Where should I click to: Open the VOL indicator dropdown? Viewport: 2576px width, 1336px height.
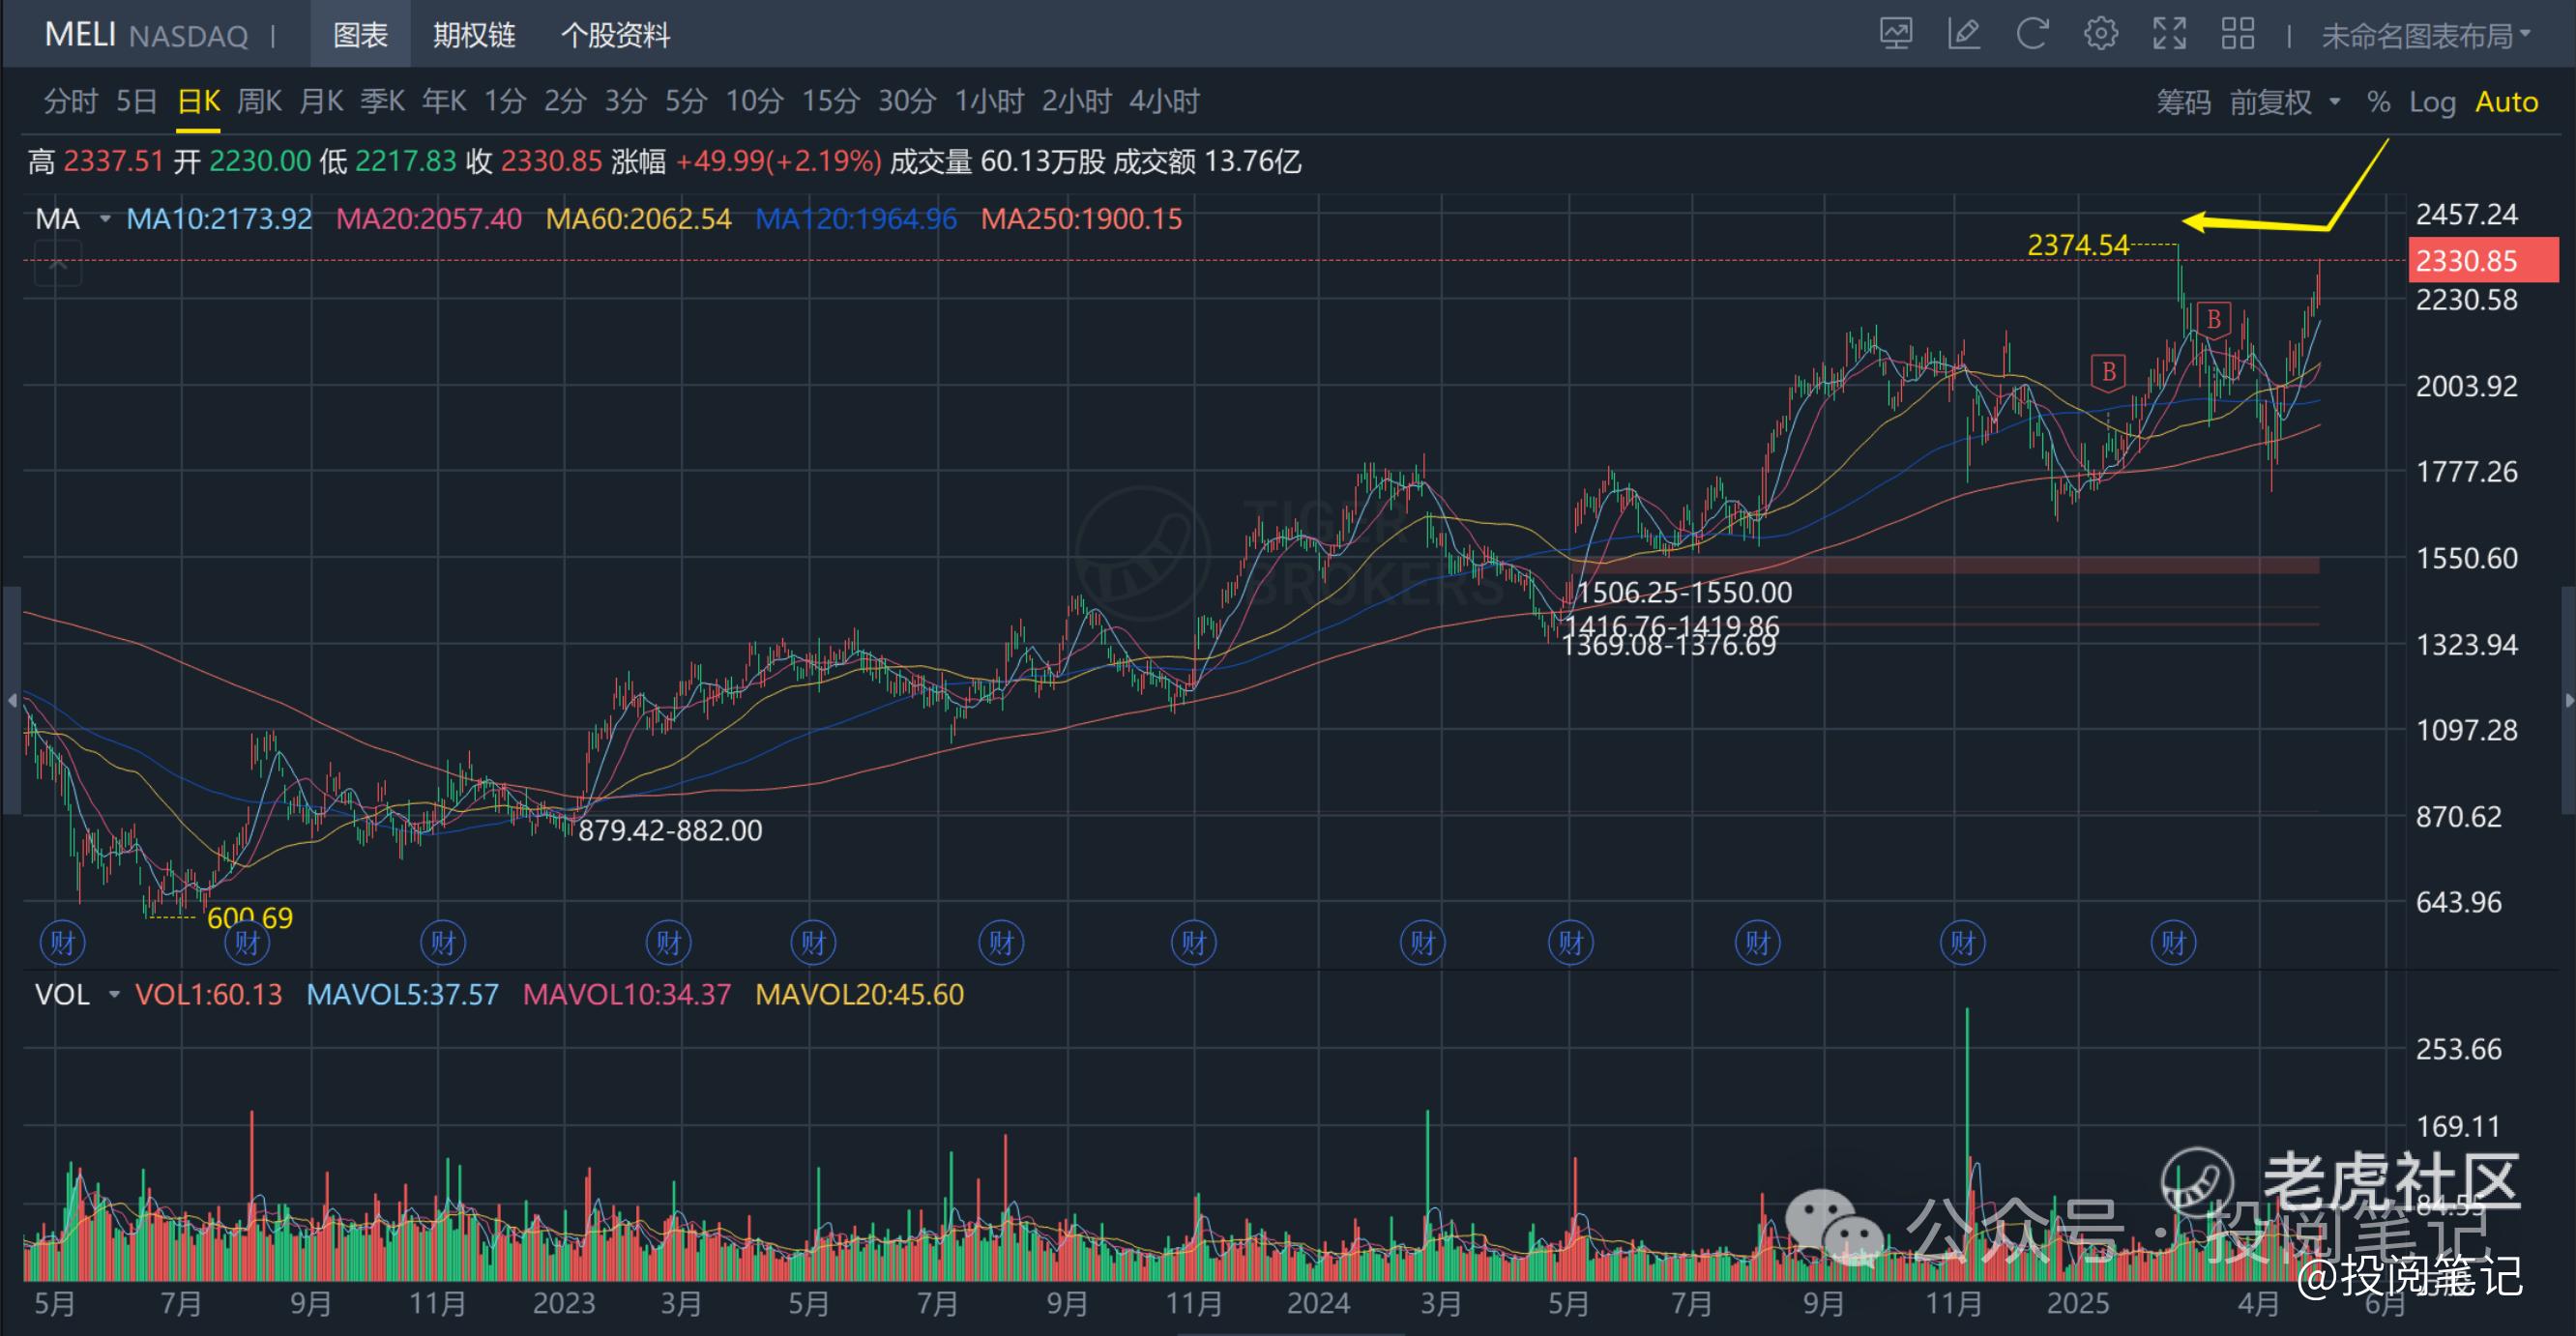114,995
